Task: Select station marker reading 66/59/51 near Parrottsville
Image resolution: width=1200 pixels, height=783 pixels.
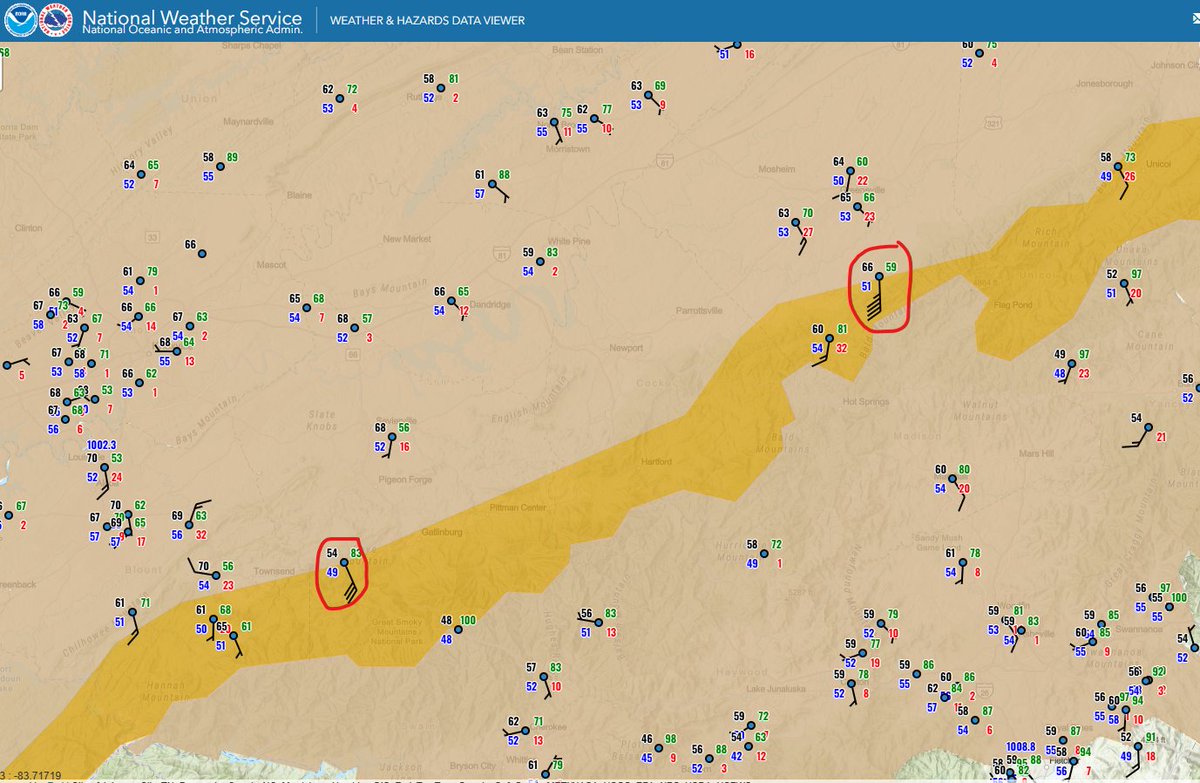Action: [879, 277]
